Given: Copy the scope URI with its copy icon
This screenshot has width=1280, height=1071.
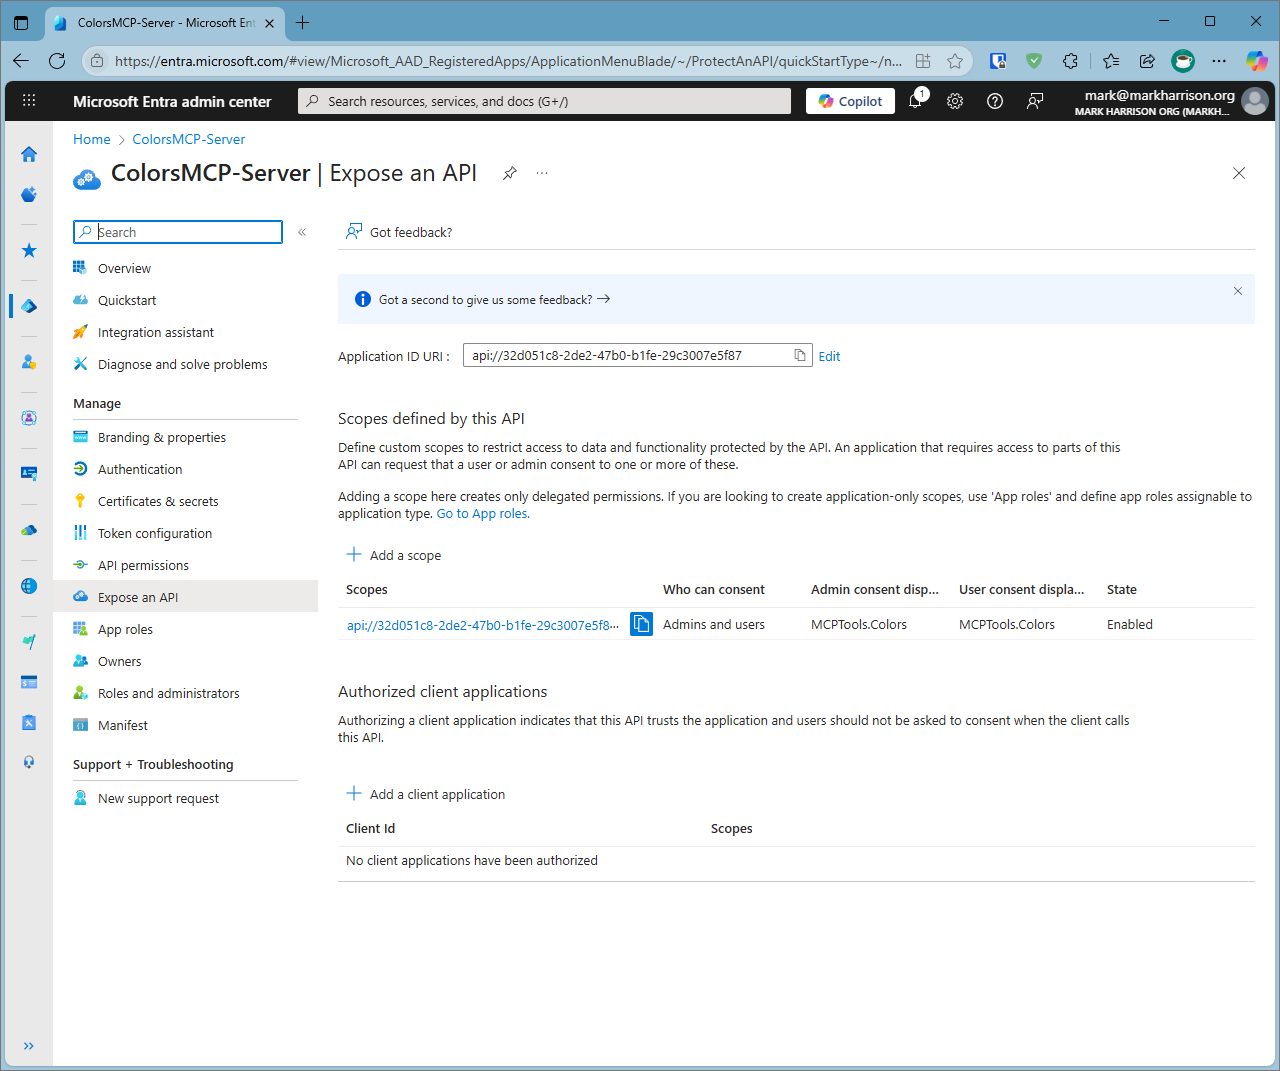Looking at the screenshot, I should coord(640,623).
